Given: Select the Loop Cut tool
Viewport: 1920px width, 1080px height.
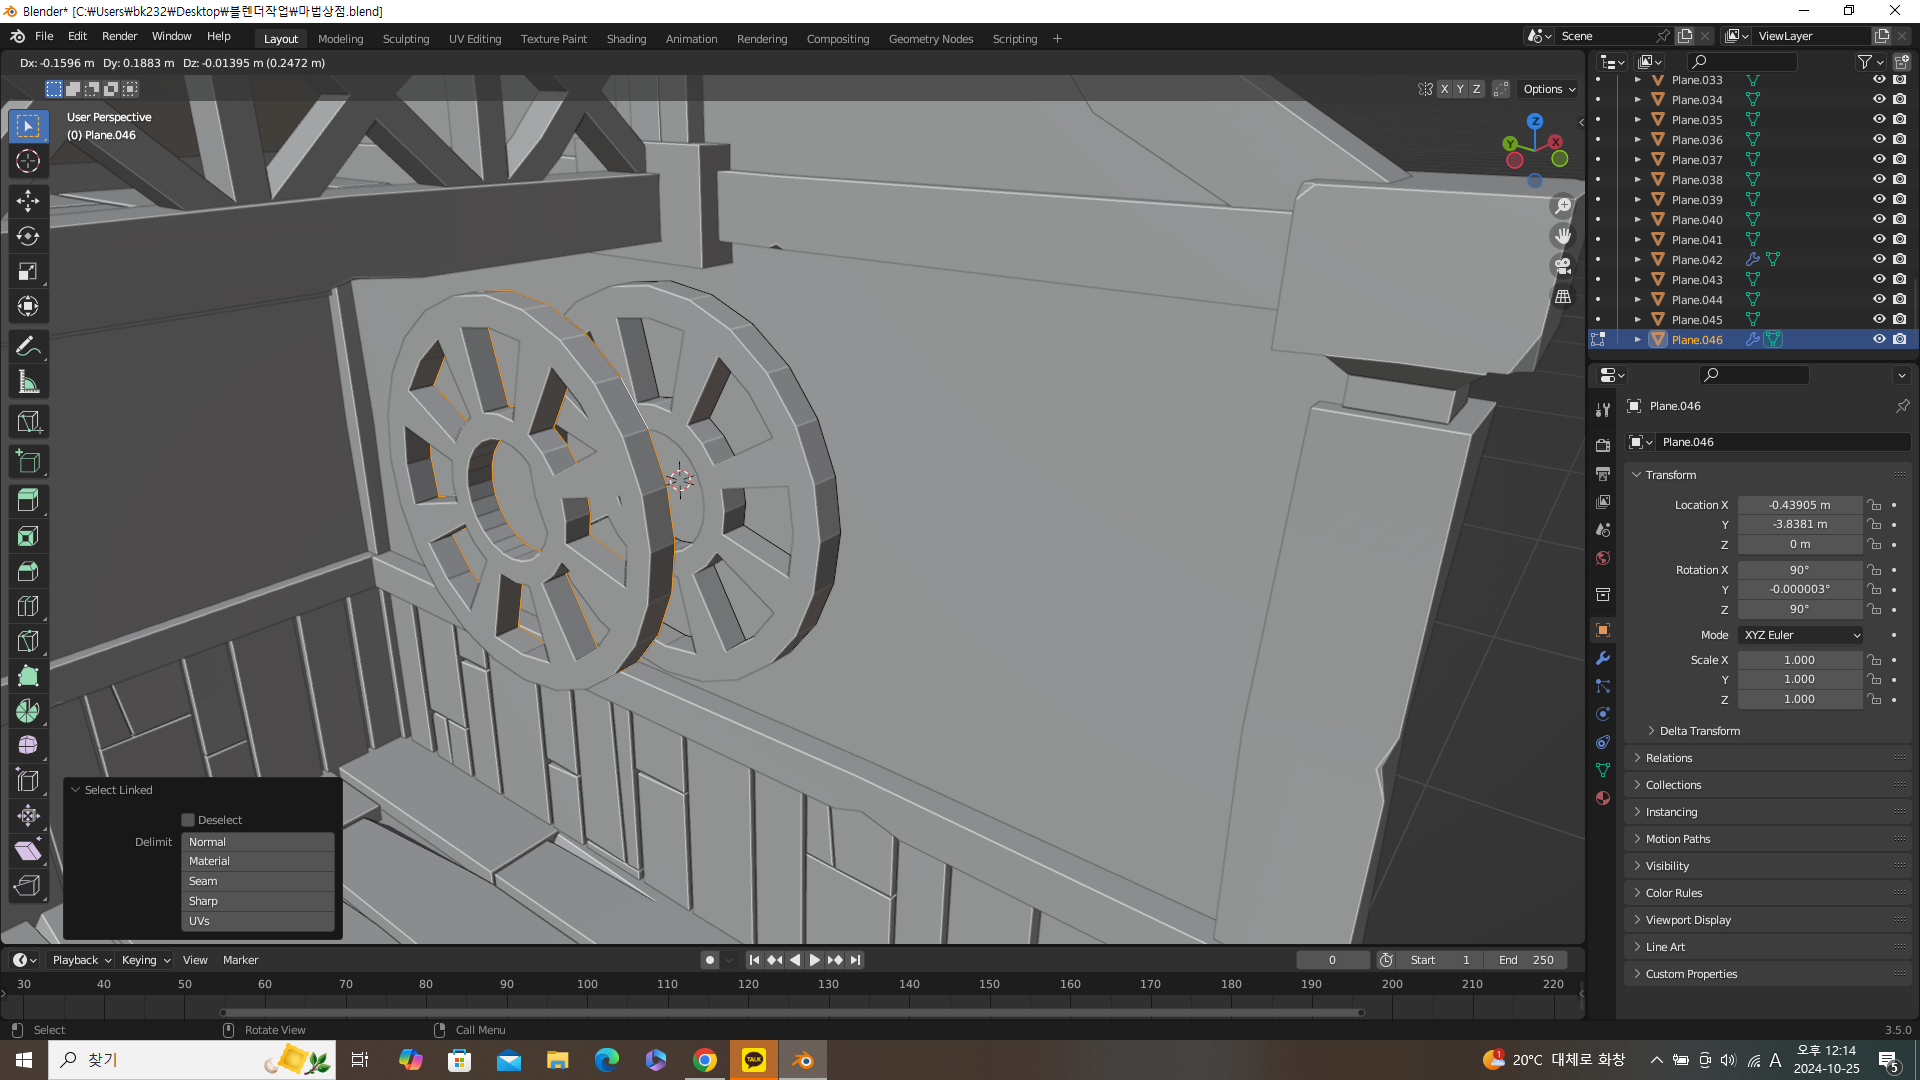Looking at the screenshot, I should click(28, 606).
